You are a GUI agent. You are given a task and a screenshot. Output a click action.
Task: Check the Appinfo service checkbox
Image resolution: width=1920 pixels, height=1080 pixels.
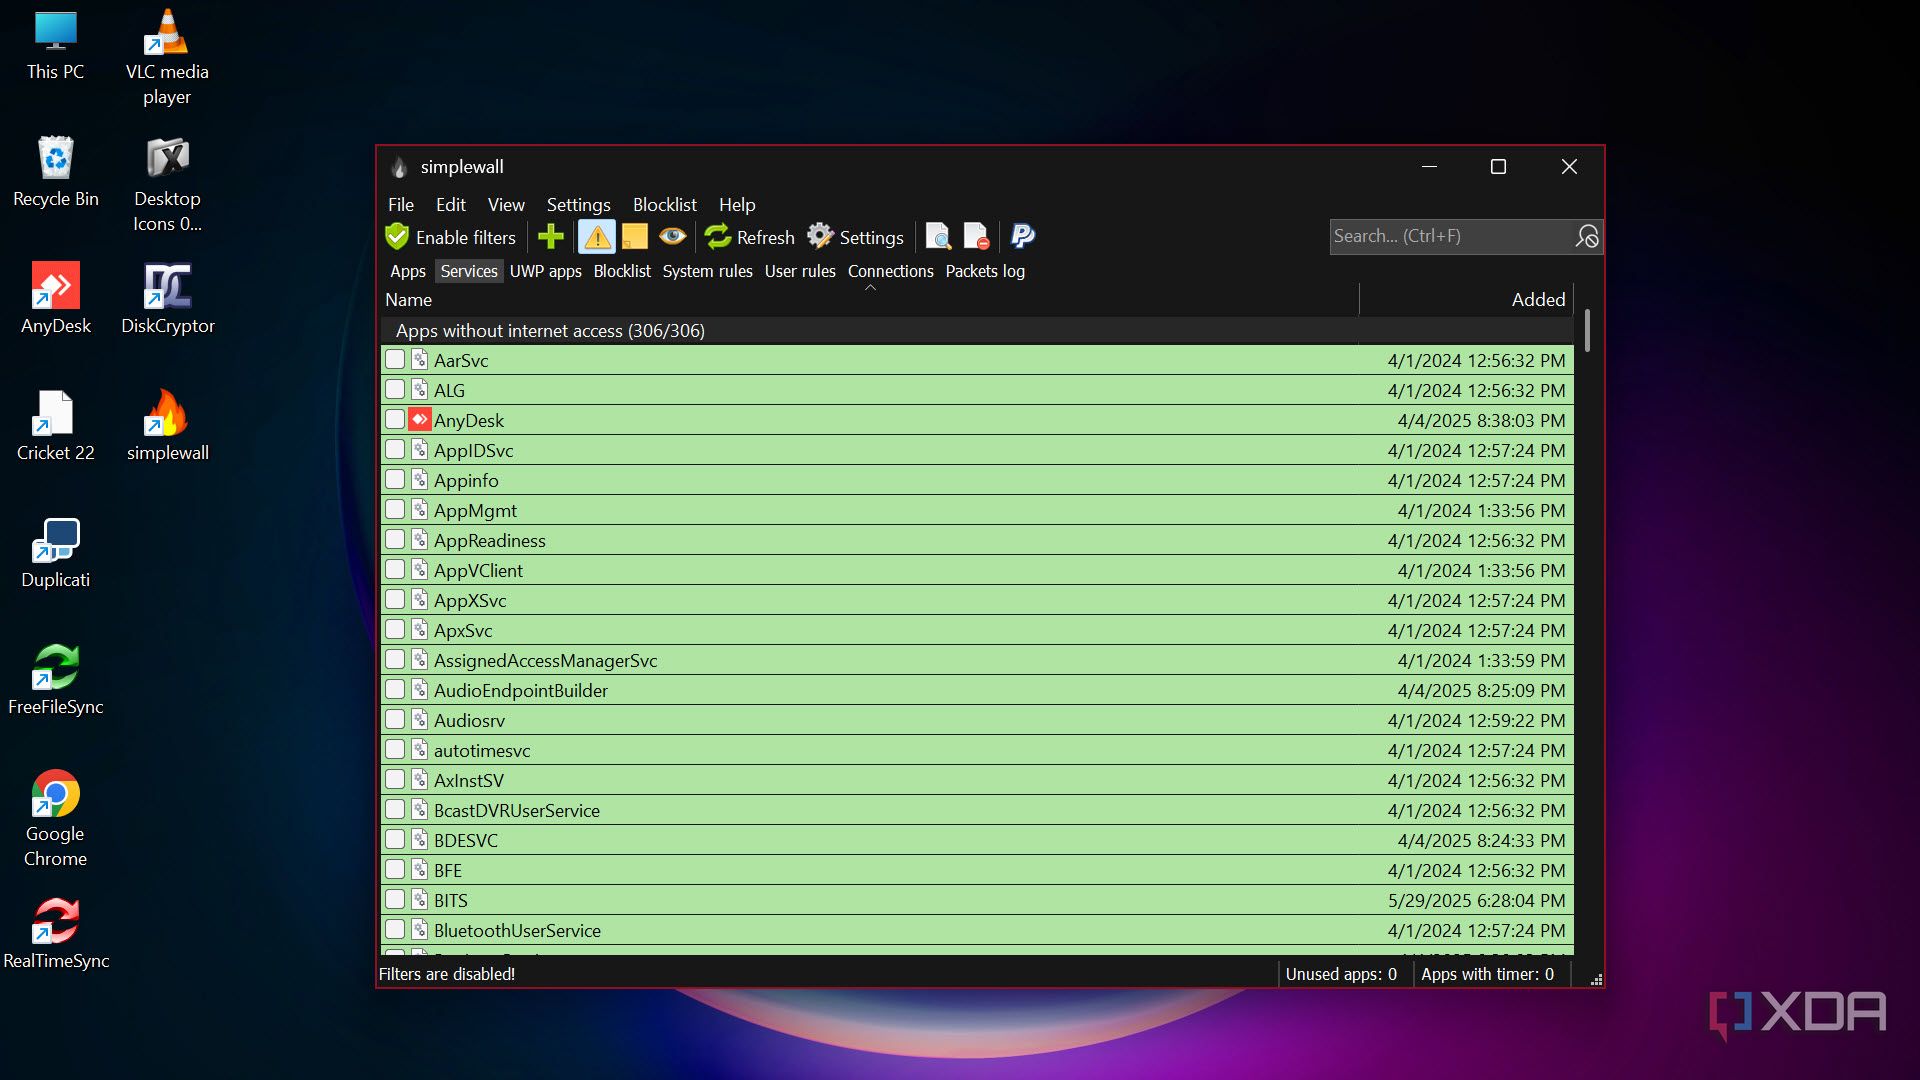tap(395, 479)
